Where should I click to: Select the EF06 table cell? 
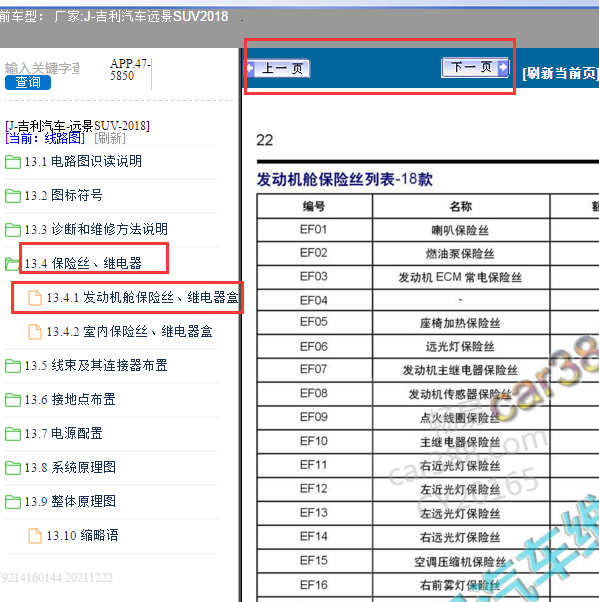[314, 347]
